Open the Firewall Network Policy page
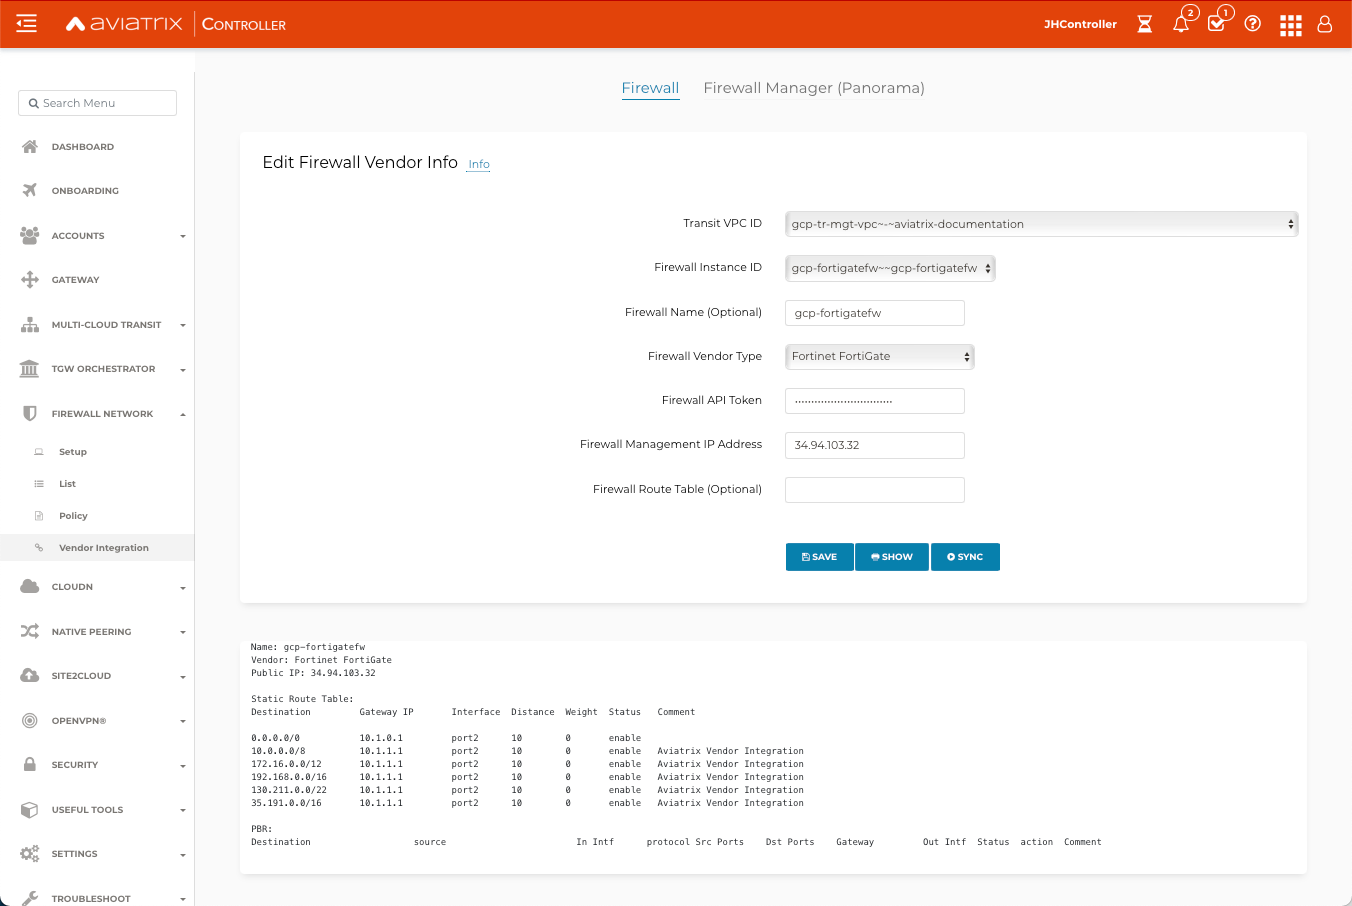Viewport: 1352px width, 906px height. tap(75, 515)
